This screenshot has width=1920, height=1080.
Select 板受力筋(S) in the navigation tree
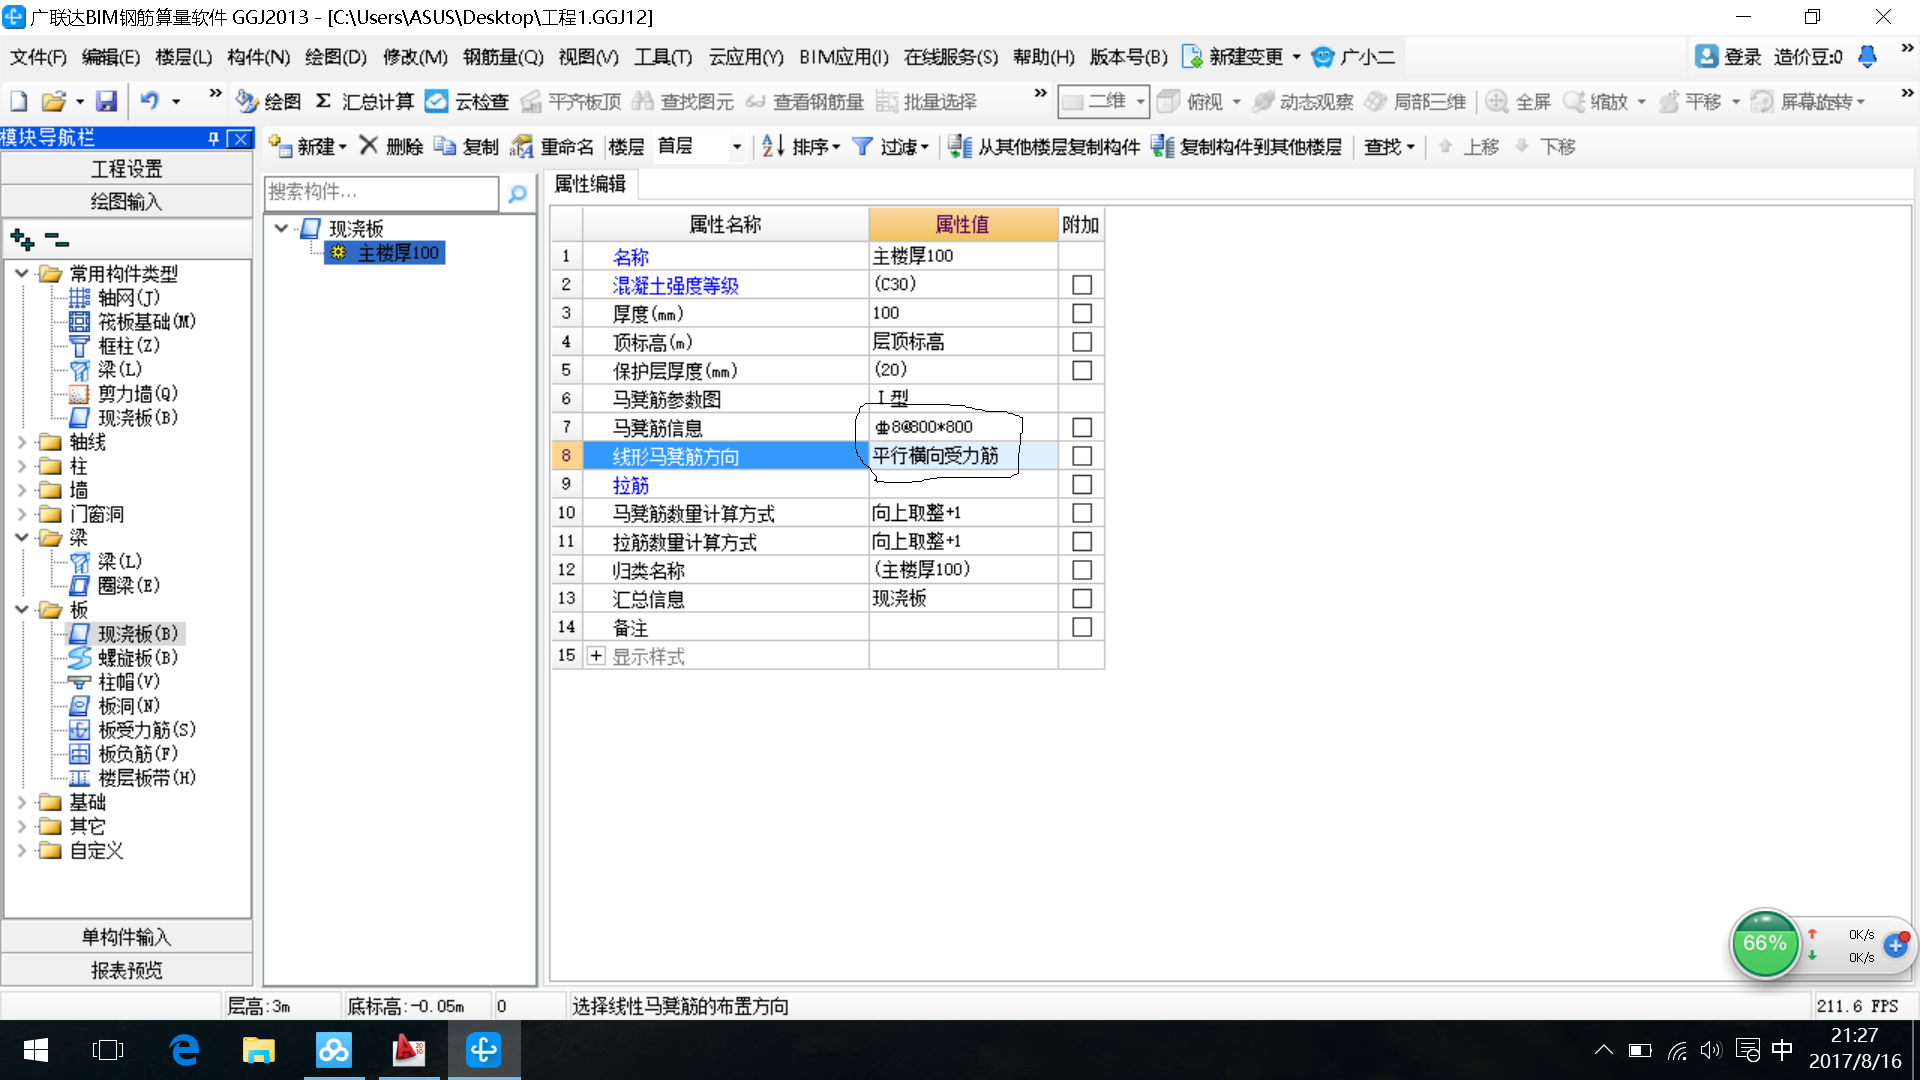(x=133, y=729)
